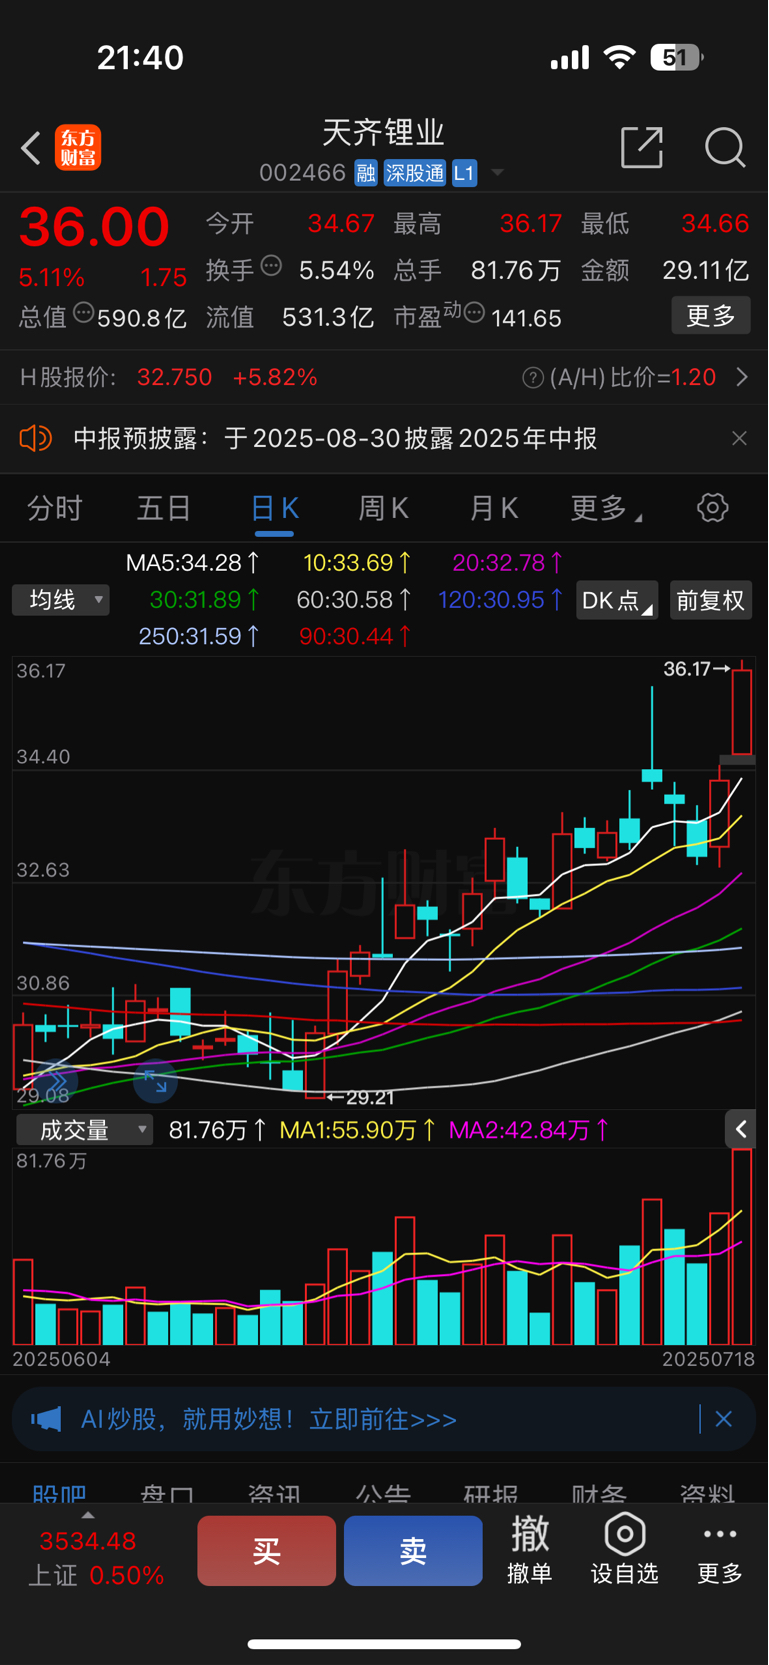Tap the 前复权 adjustment button
This screenshot has width=769, height=1665.
(x=711, y=600)
